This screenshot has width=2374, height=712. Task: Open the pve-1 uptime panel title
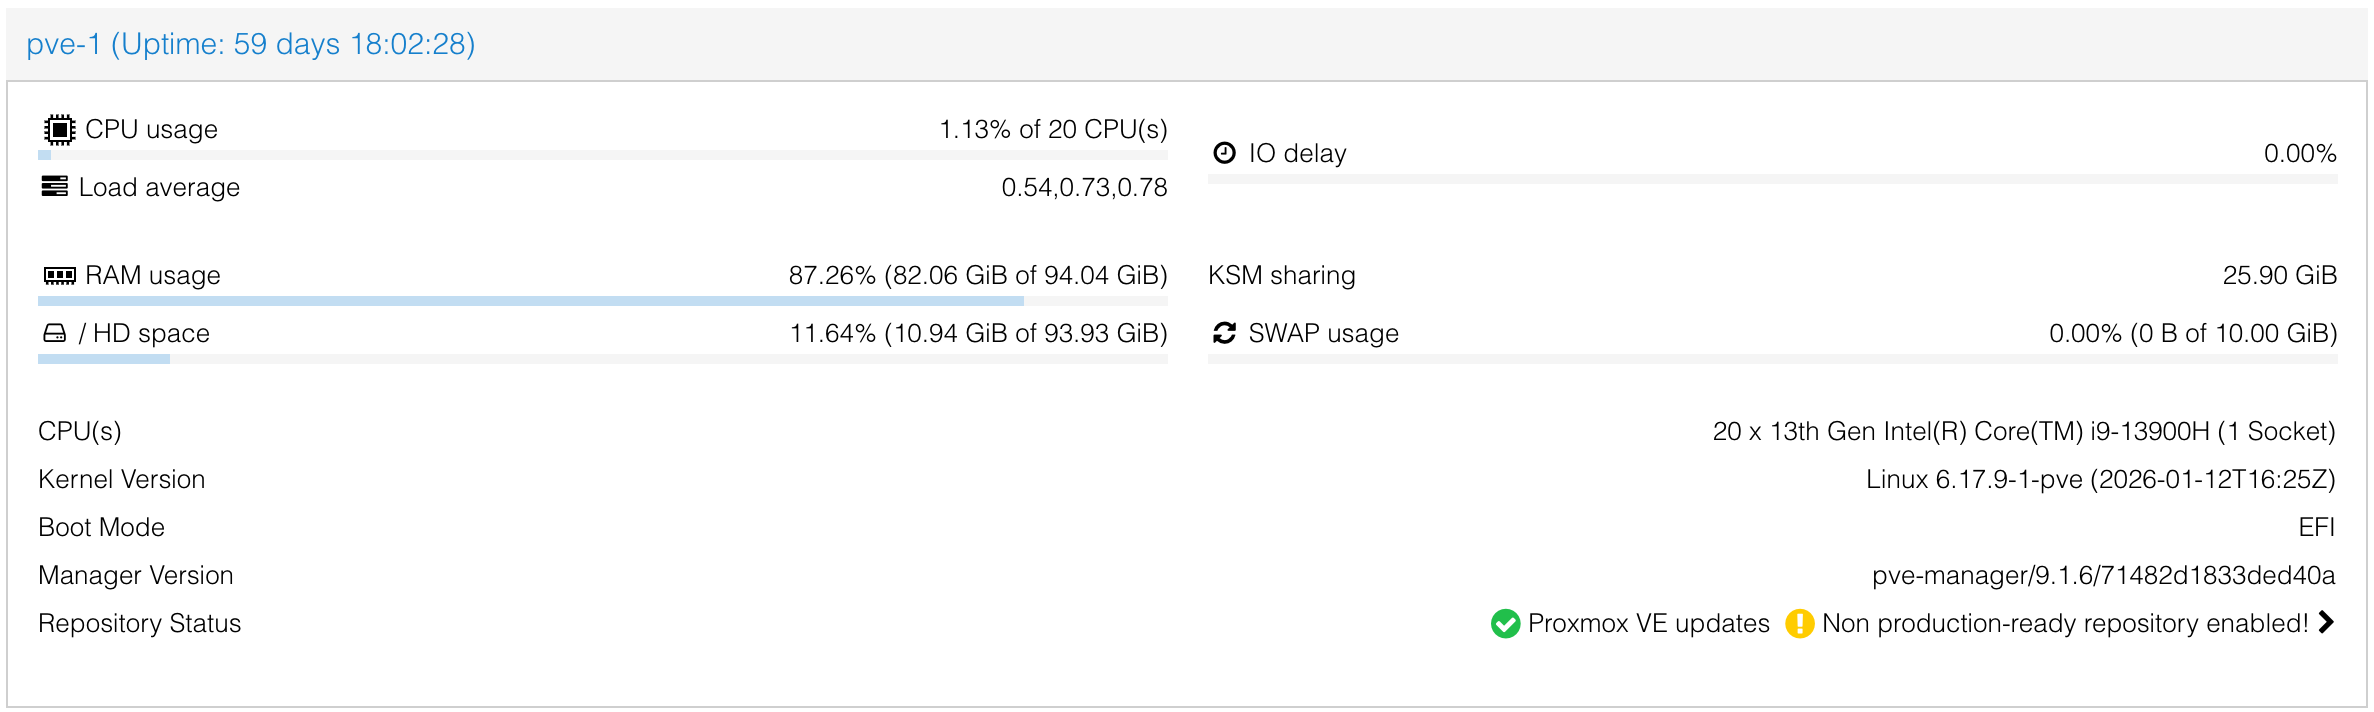[x=251, y=44]
